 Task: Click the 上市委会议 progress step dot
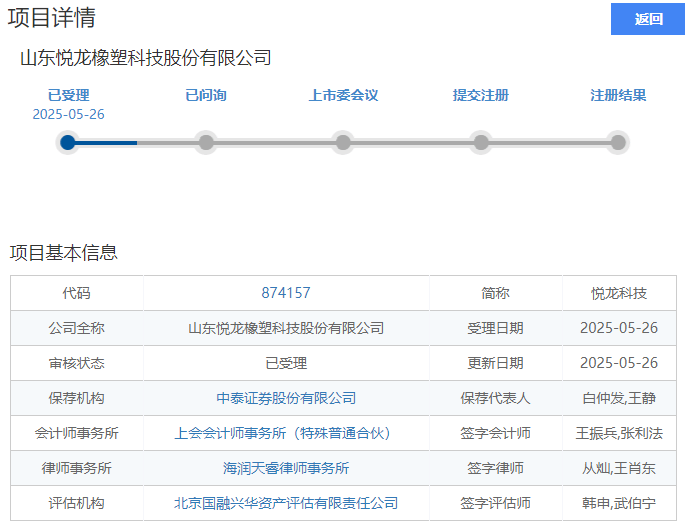343,142
